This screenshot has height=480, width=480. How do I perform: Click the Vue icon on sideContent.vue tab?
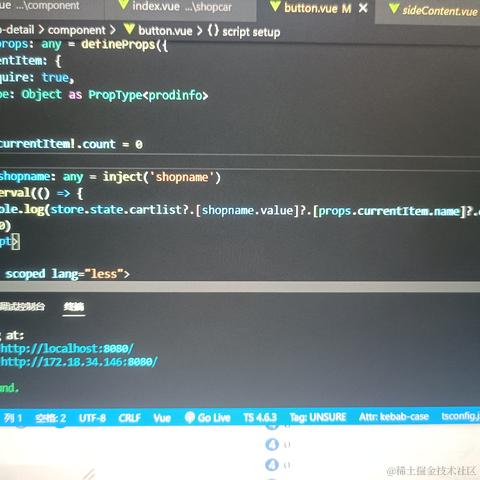[x=394, y=8]
